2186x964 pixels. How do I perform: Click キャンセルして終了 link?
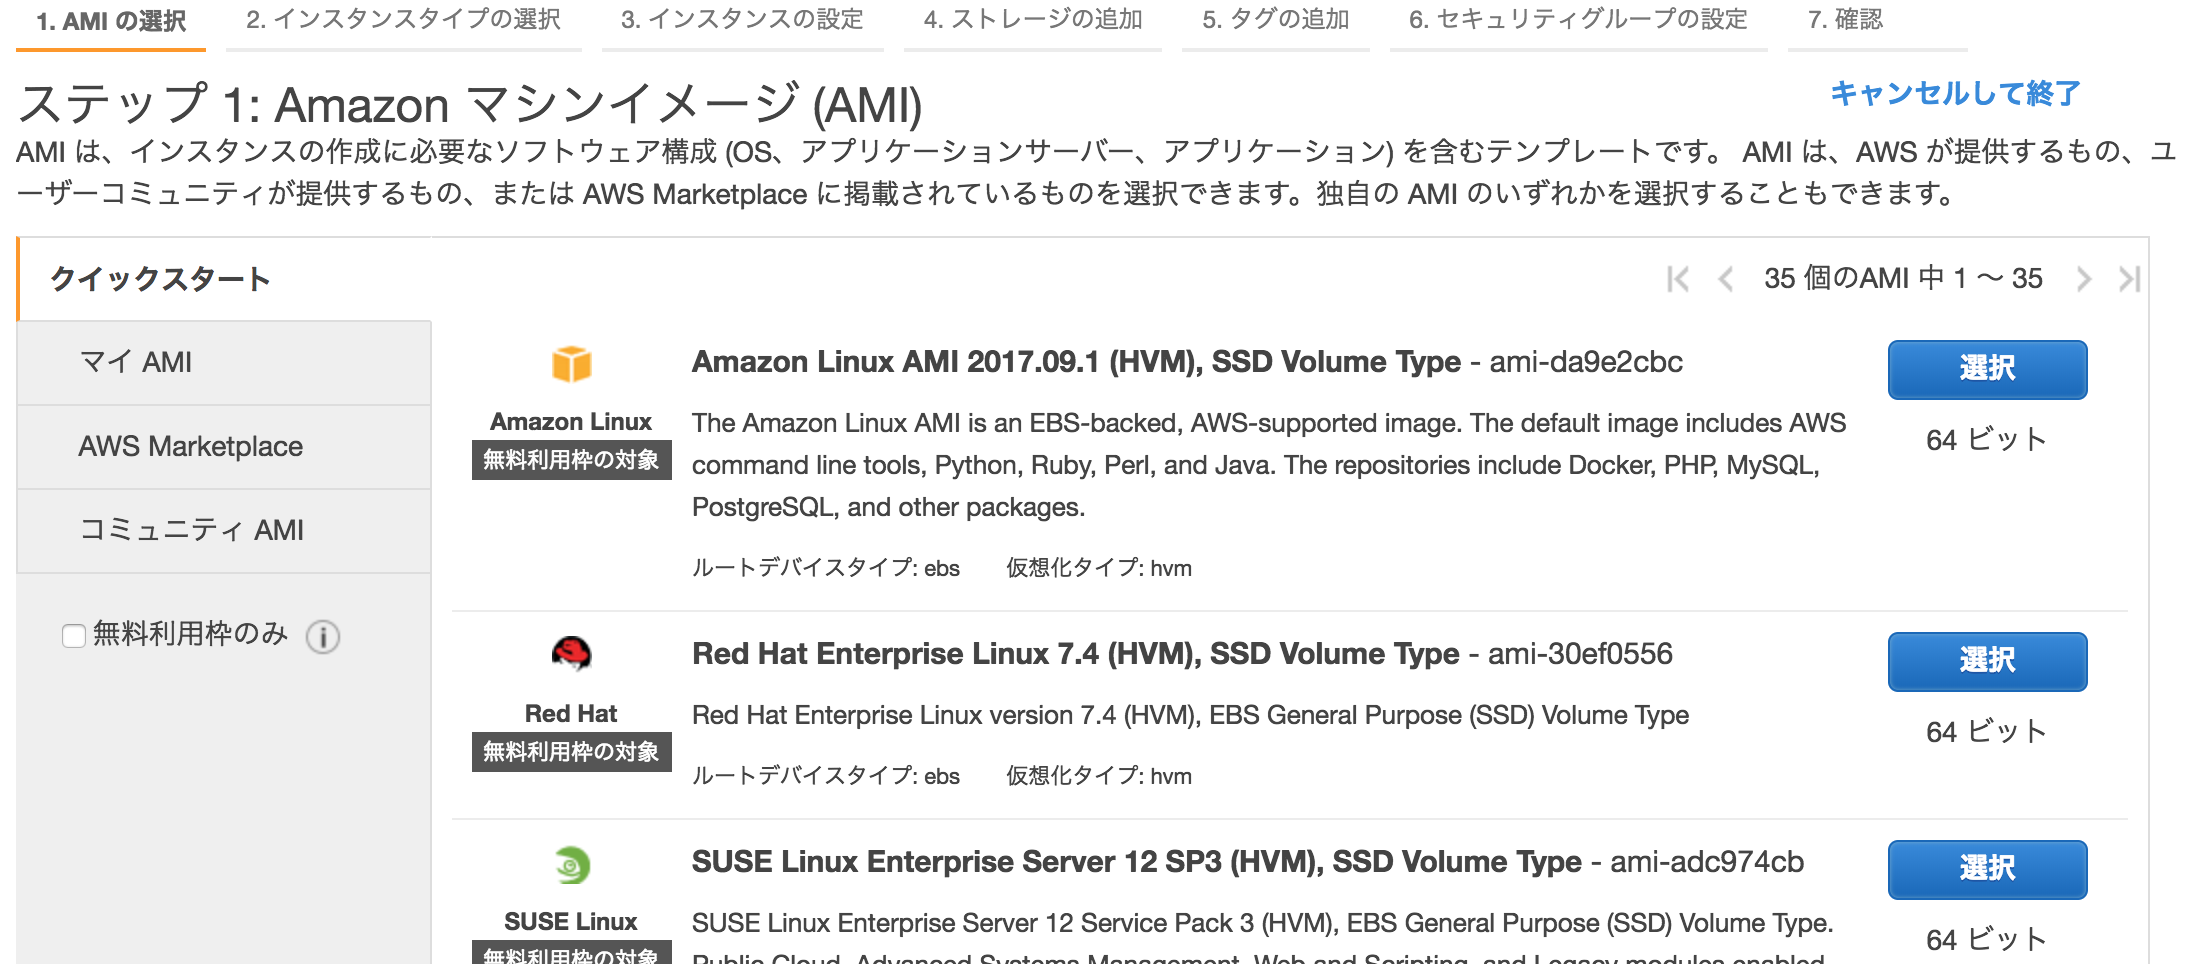pyautogui.click(x=1955, y=94)
